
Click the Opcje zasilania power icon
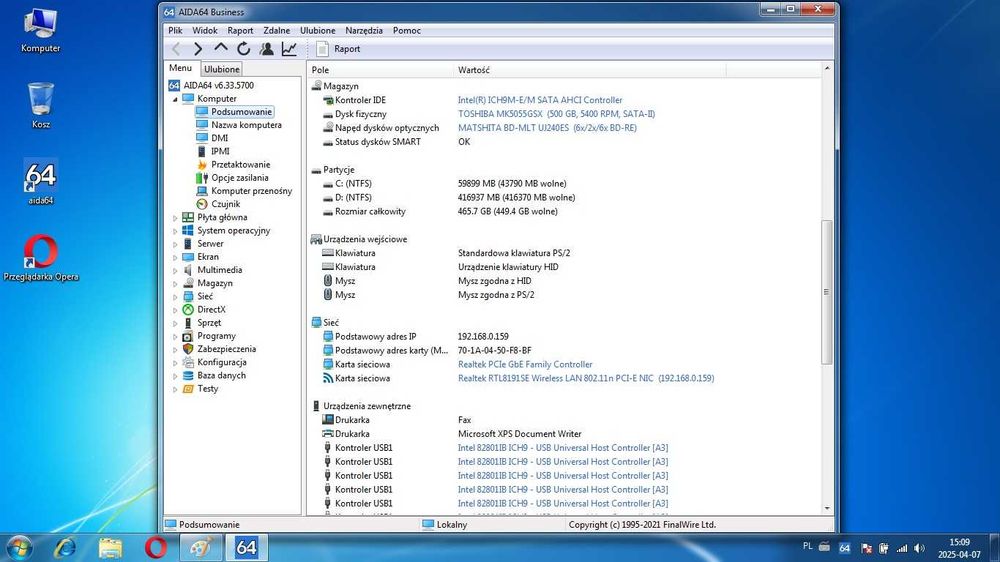coord(202,178)
